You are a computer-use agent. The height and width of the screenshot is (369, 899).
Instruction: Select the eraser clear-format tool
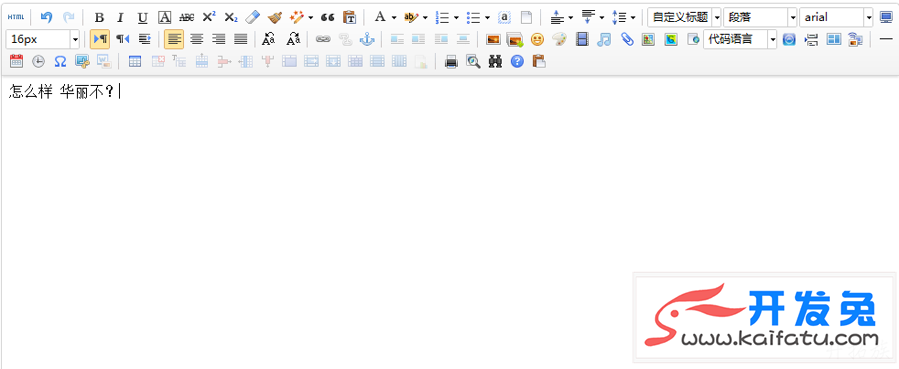pyautogui.click(x=253, y=17)
